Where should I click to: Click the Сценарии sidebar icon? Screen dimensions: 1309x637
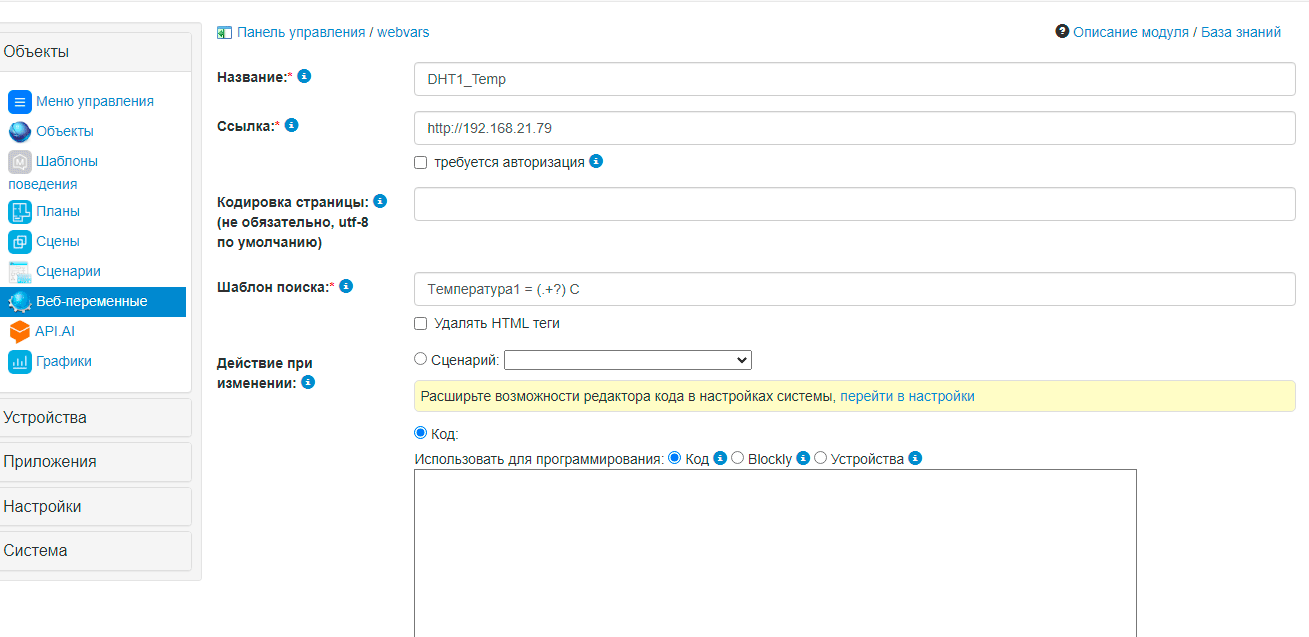[x=20, y=272]
